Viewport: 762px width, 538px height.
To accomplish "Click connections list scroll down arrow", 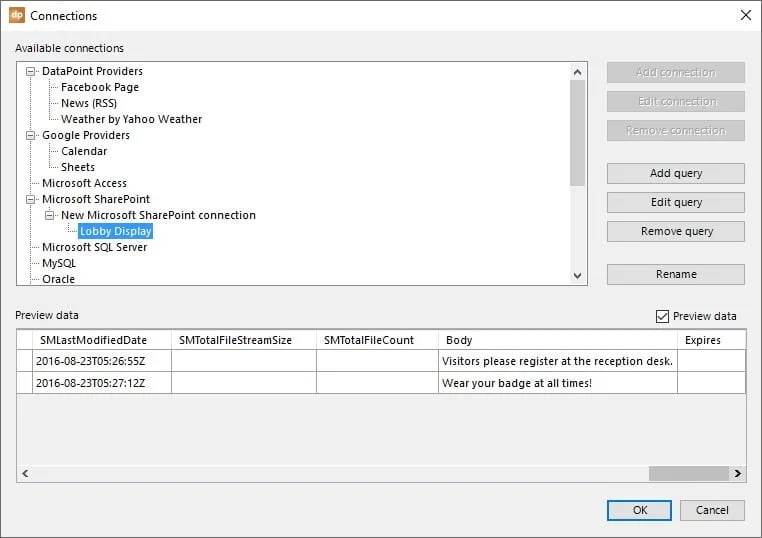I will click(x=577, y=276).
